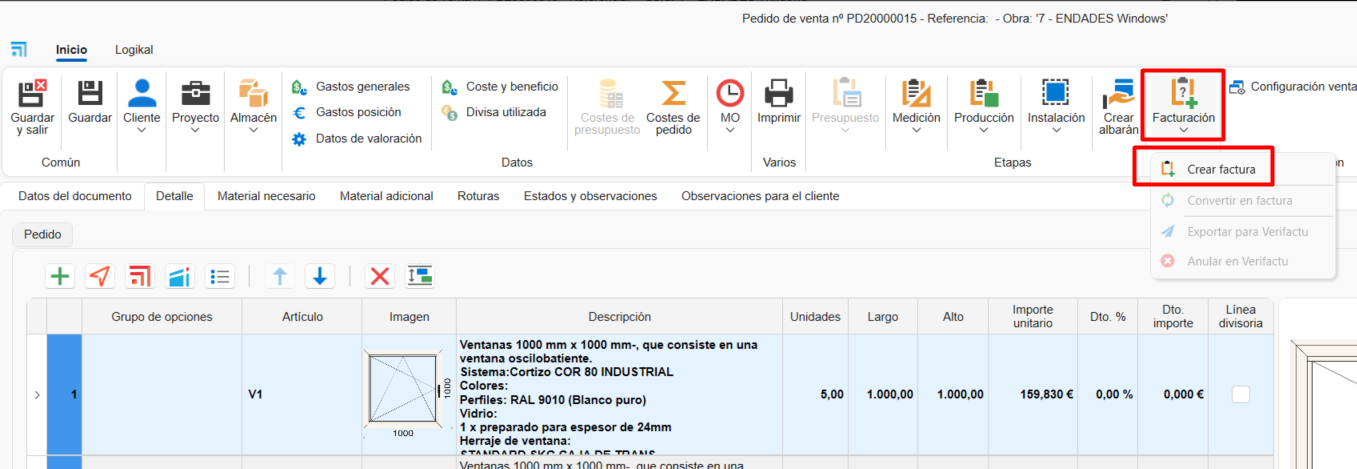Click the blue-red chart icon in detail toolbar
This screenshot has height=469, width=1357.
[180, 277]
